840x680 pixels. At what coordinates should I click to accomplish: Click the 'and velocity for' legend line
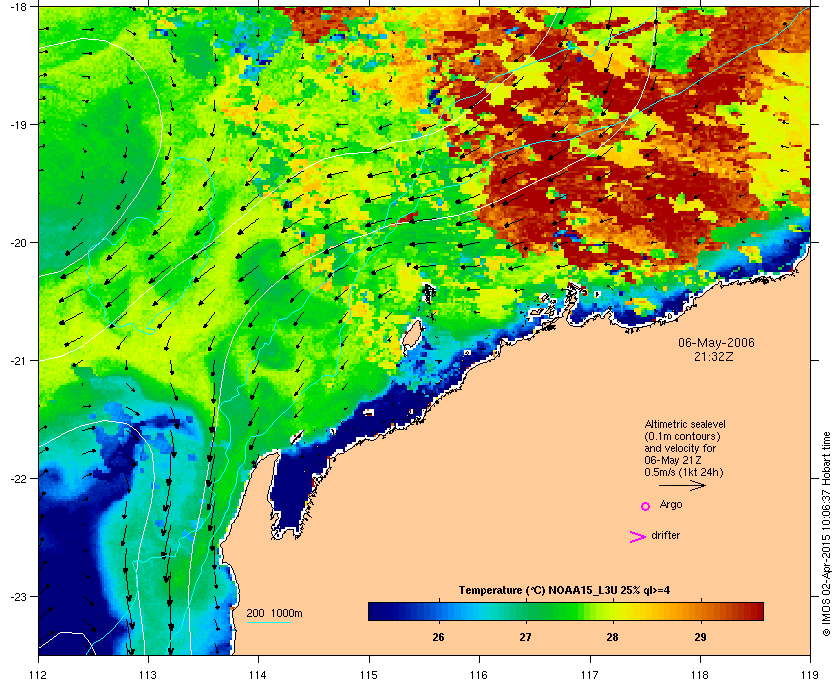click(x=680, y=448)
